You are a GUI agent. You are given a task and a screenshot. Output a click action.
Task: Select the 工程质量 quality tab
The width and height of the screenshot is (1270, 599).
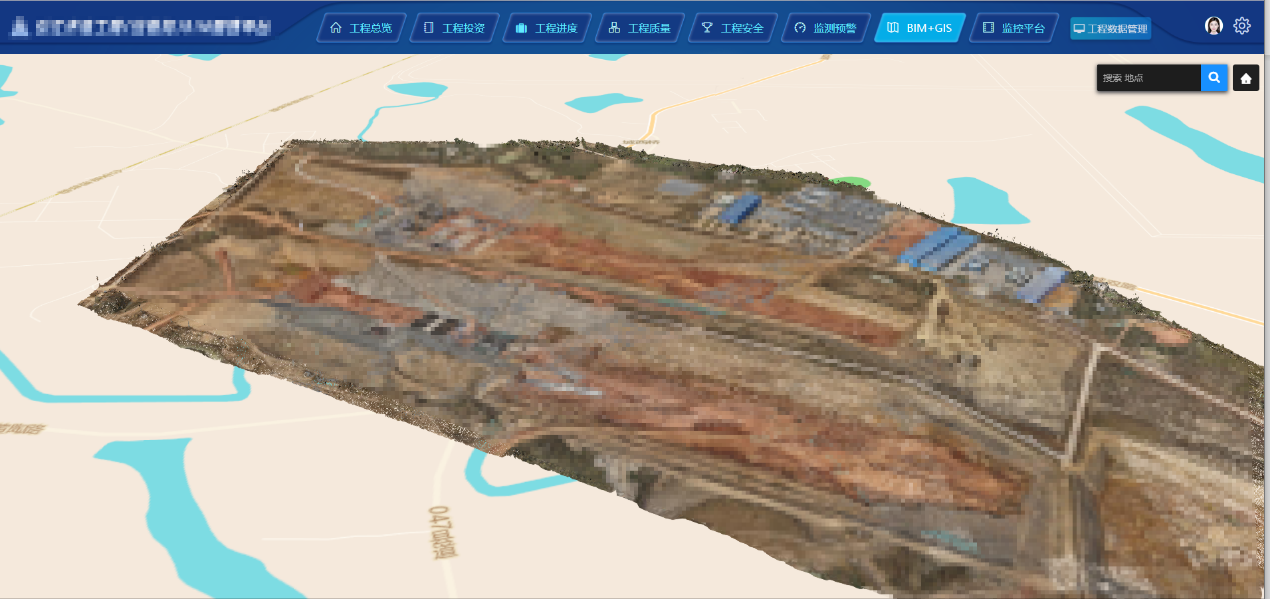tap(639, 28)
